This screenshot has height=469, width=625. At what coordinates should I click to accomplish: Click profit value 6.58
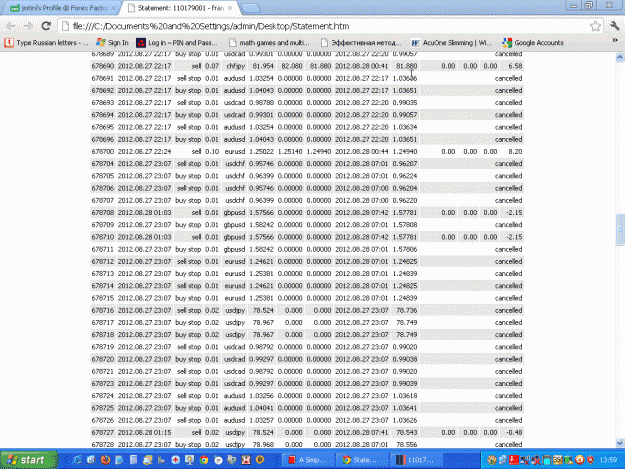(515, 66)
